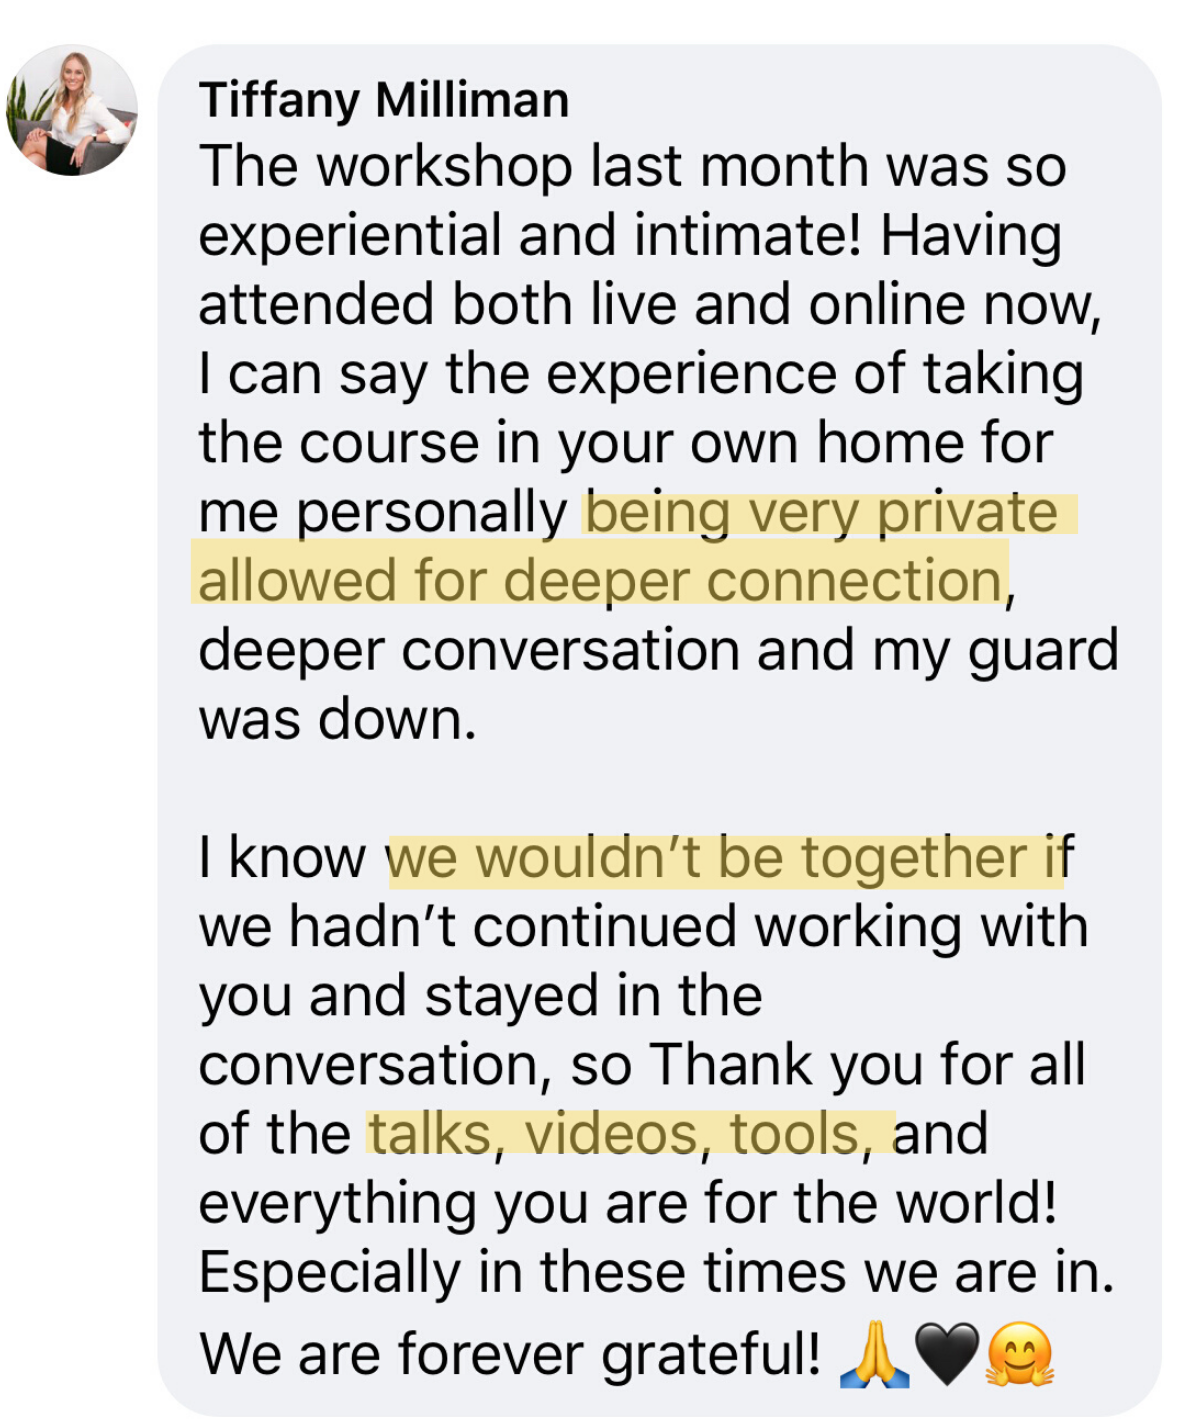Screen dimensions: 1200x1421
Task: Click Tiffany Milliman's profile picture
Action: [x=72, y=111]
